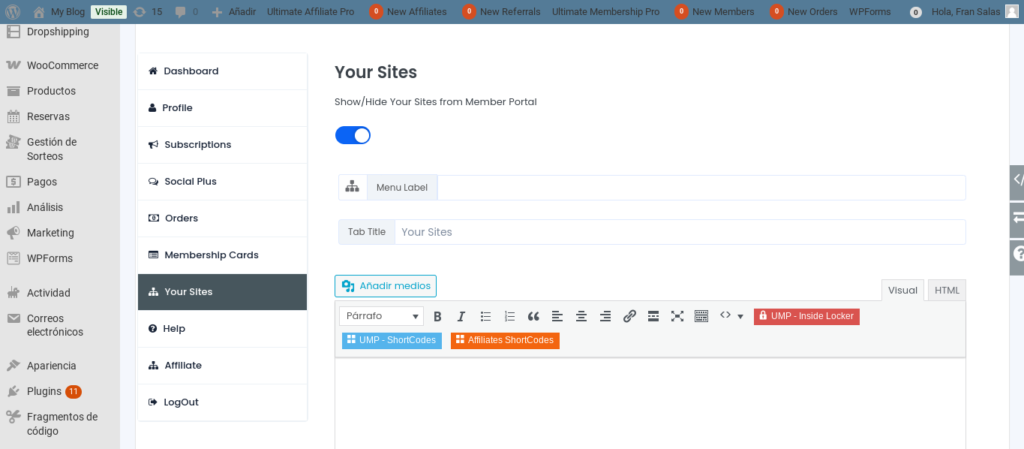The image size is (1024, 449).
Task: Open the Párrafo format dropdown
Action: 381,316
